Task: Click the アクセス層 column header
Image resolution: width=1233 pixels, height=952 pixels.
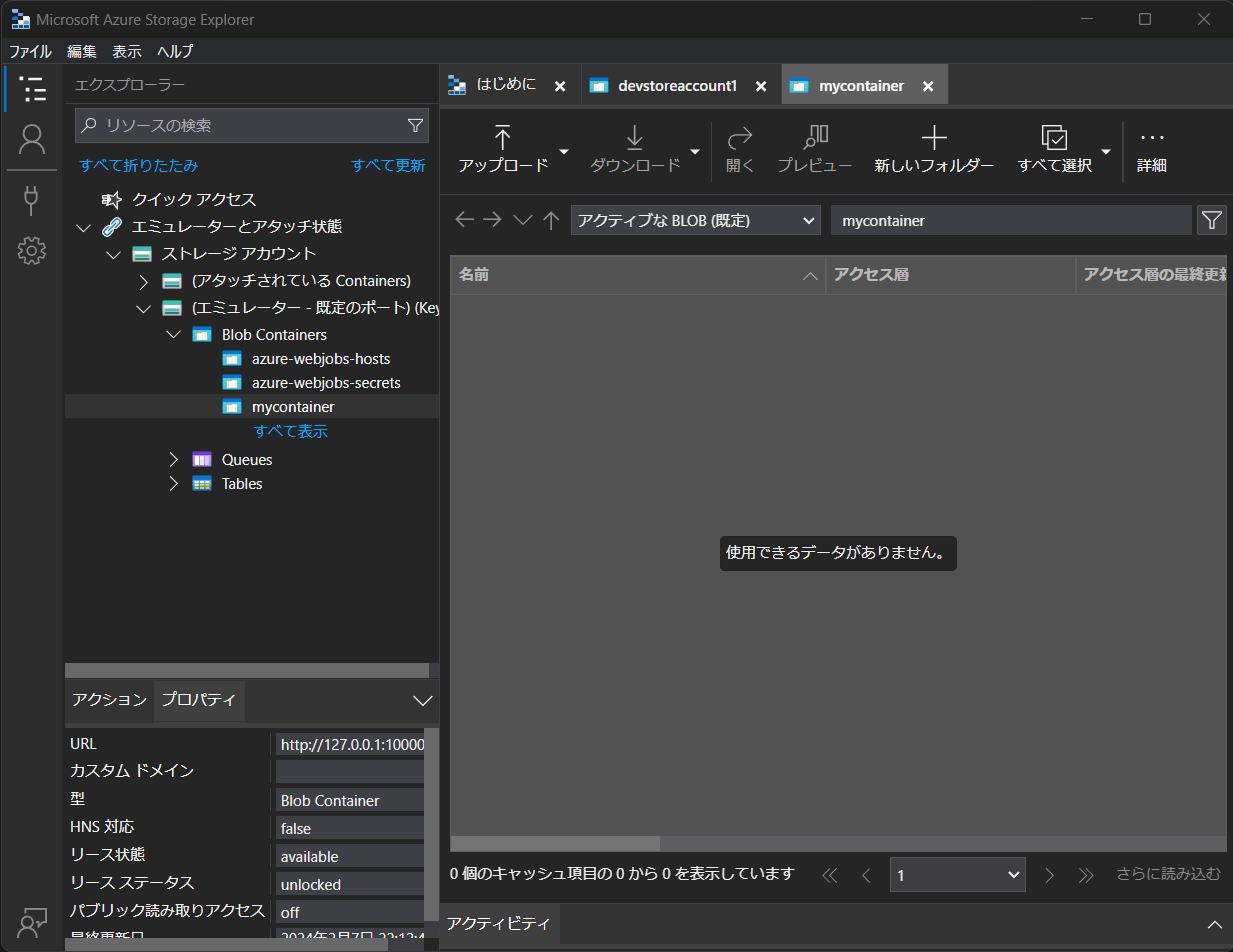Action: [x=951, y=275]
